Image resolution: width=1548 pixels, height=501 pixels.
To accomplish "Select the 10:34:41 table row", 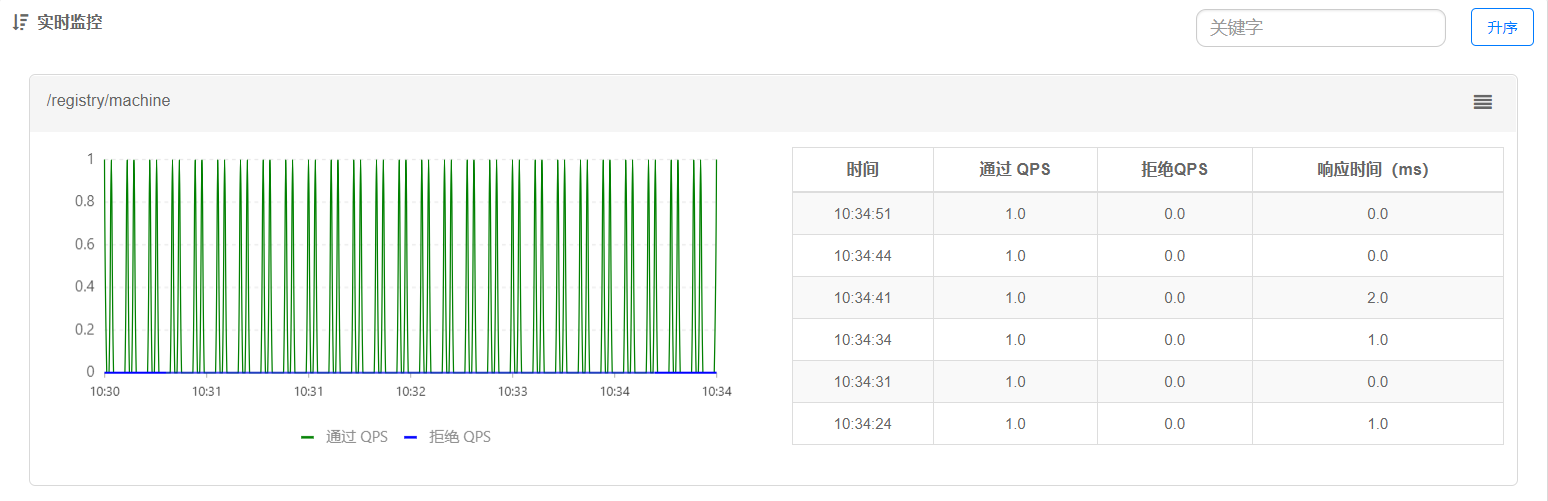I will [862, 298].
